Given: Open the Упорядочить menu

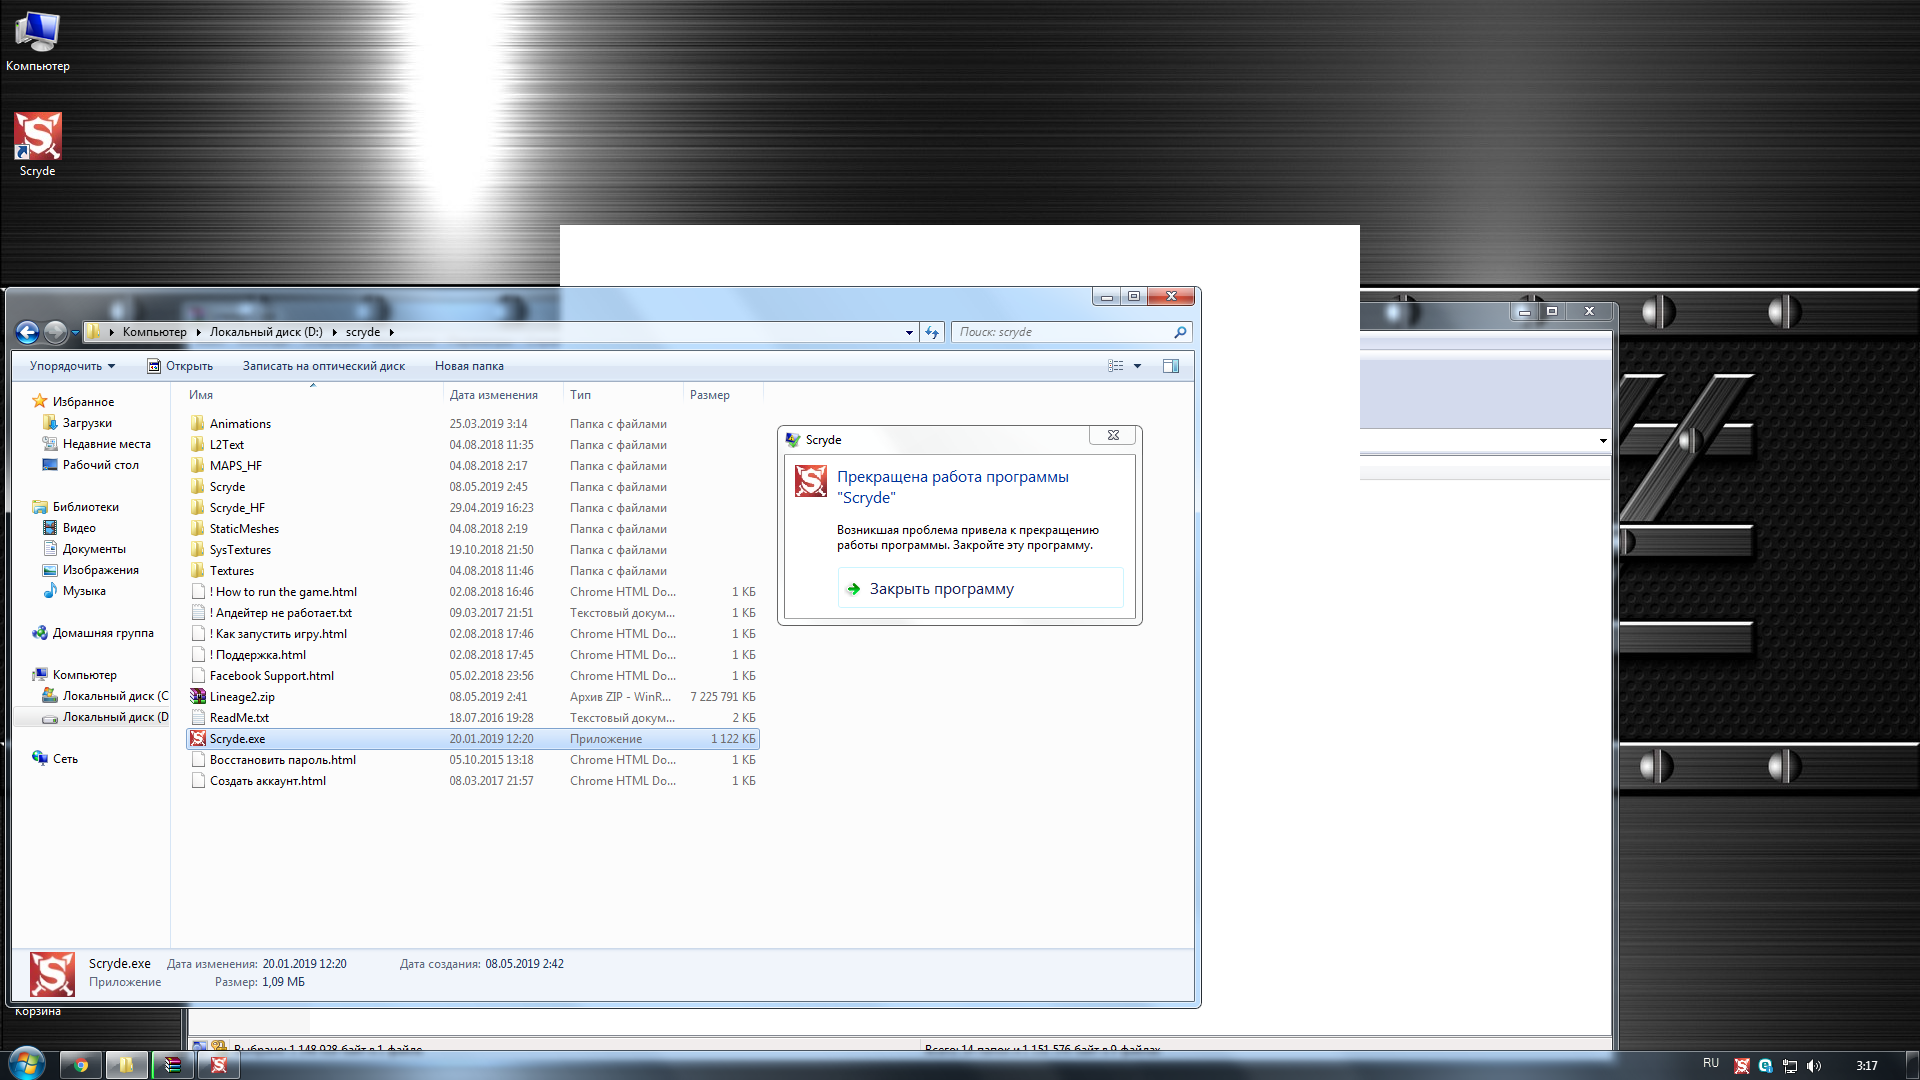Looking at the screenshot, I should (72, 366).
